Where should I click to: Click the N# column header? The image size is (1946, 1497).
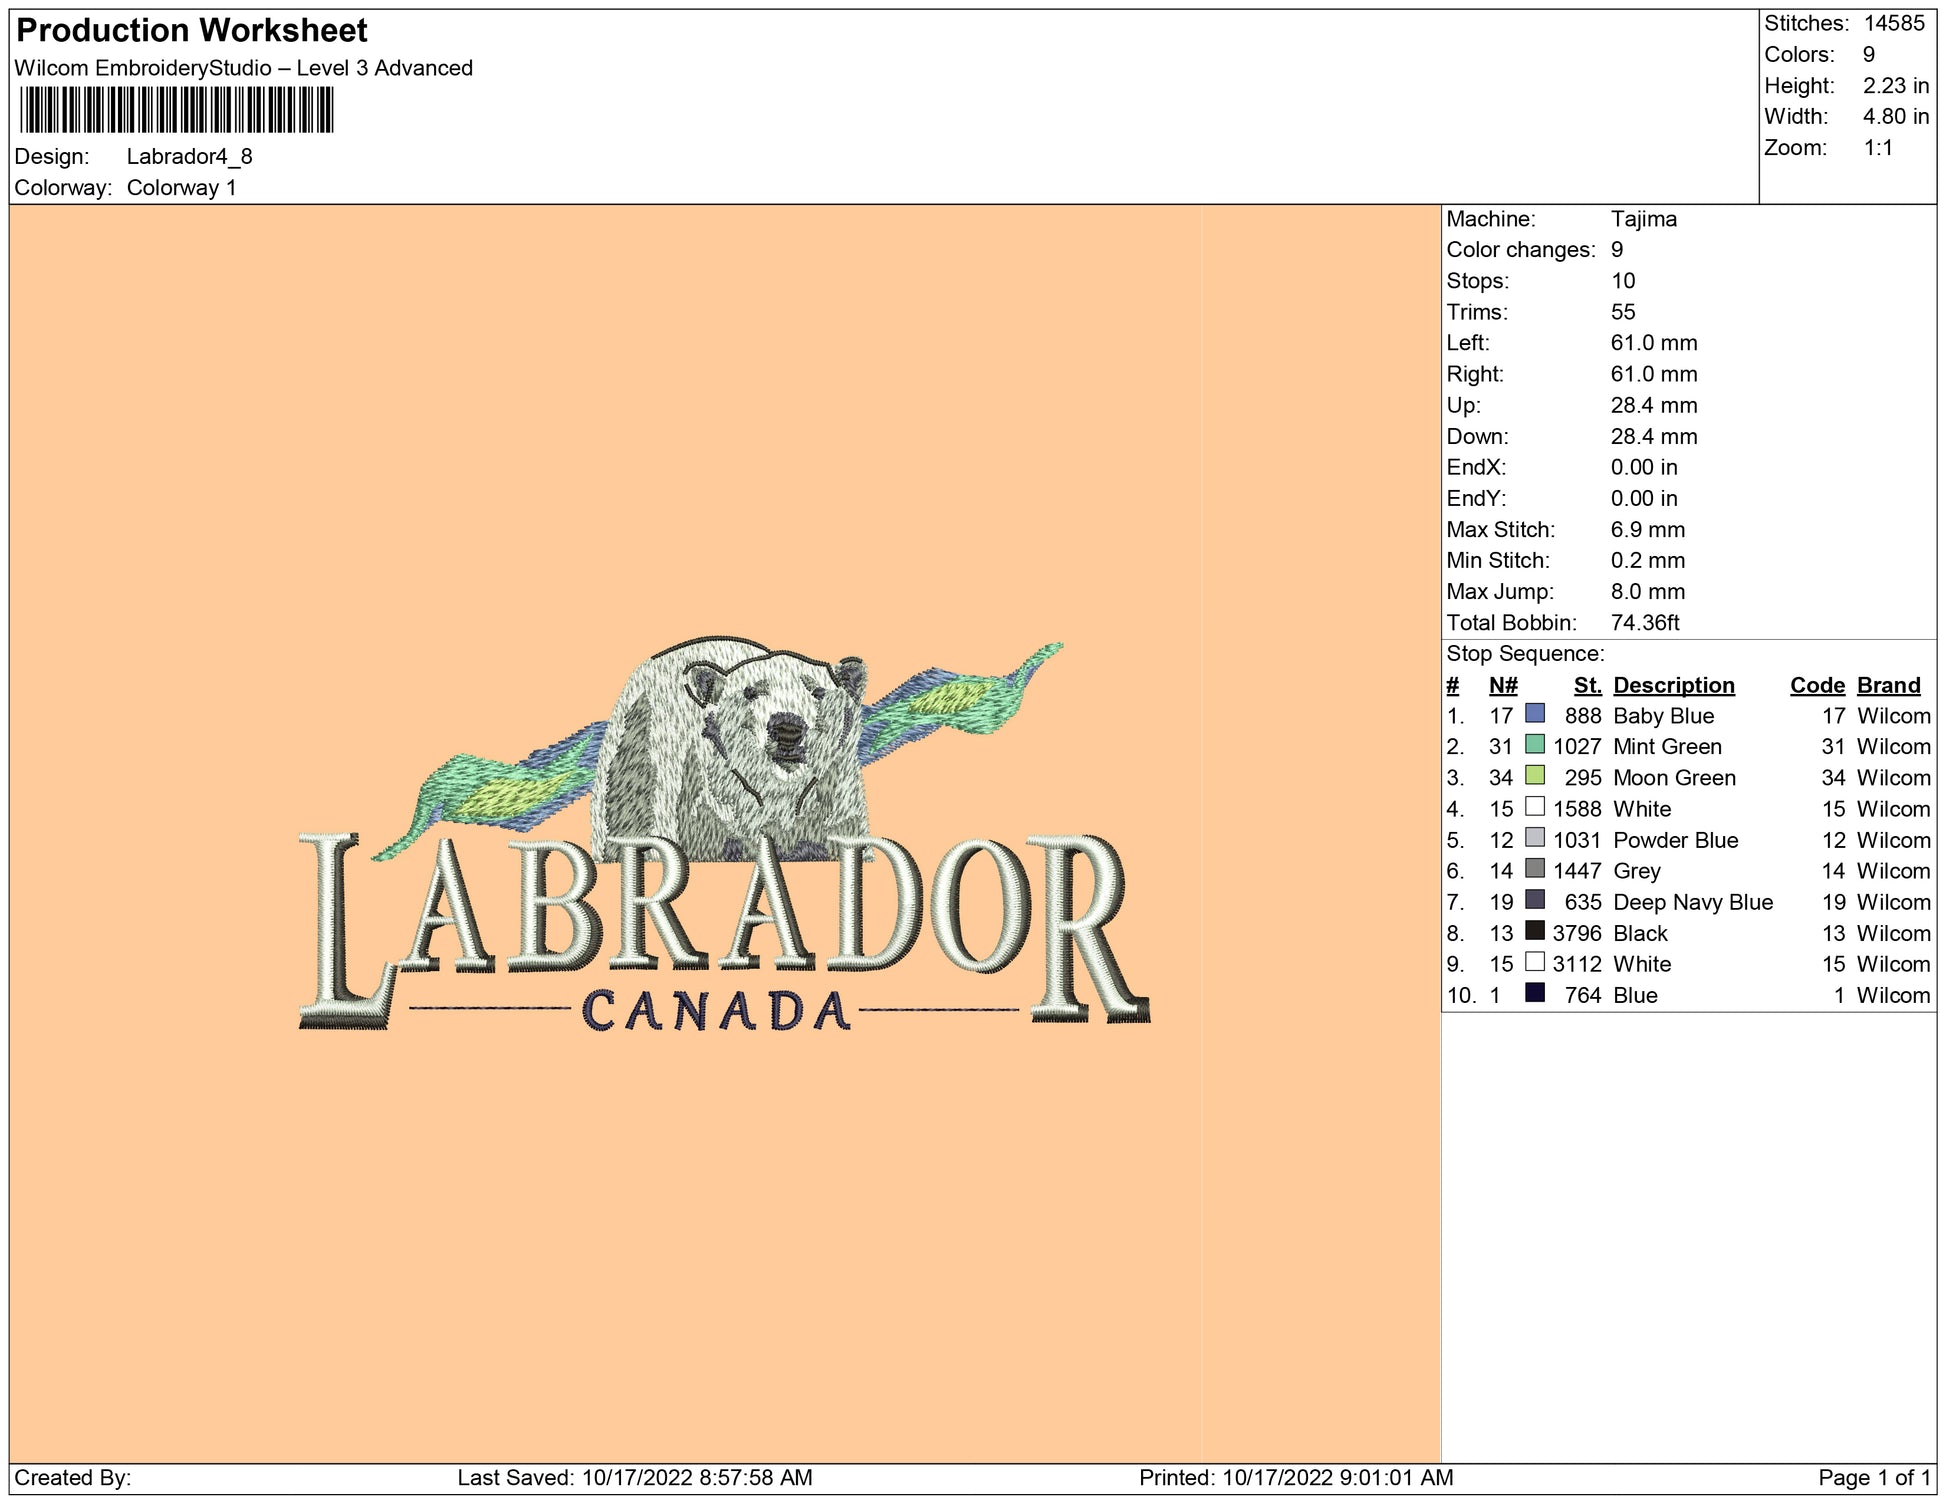pos(1502,685)
